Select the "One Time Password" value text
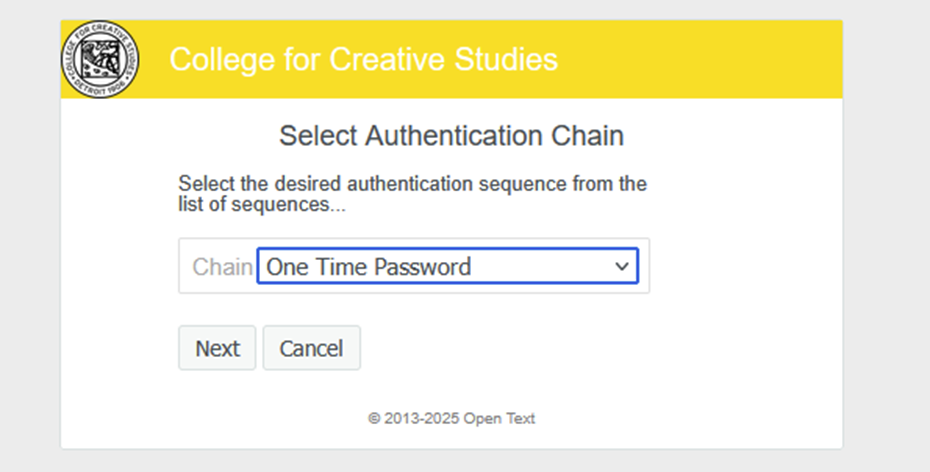930x472 pixels. coord(368,267)
